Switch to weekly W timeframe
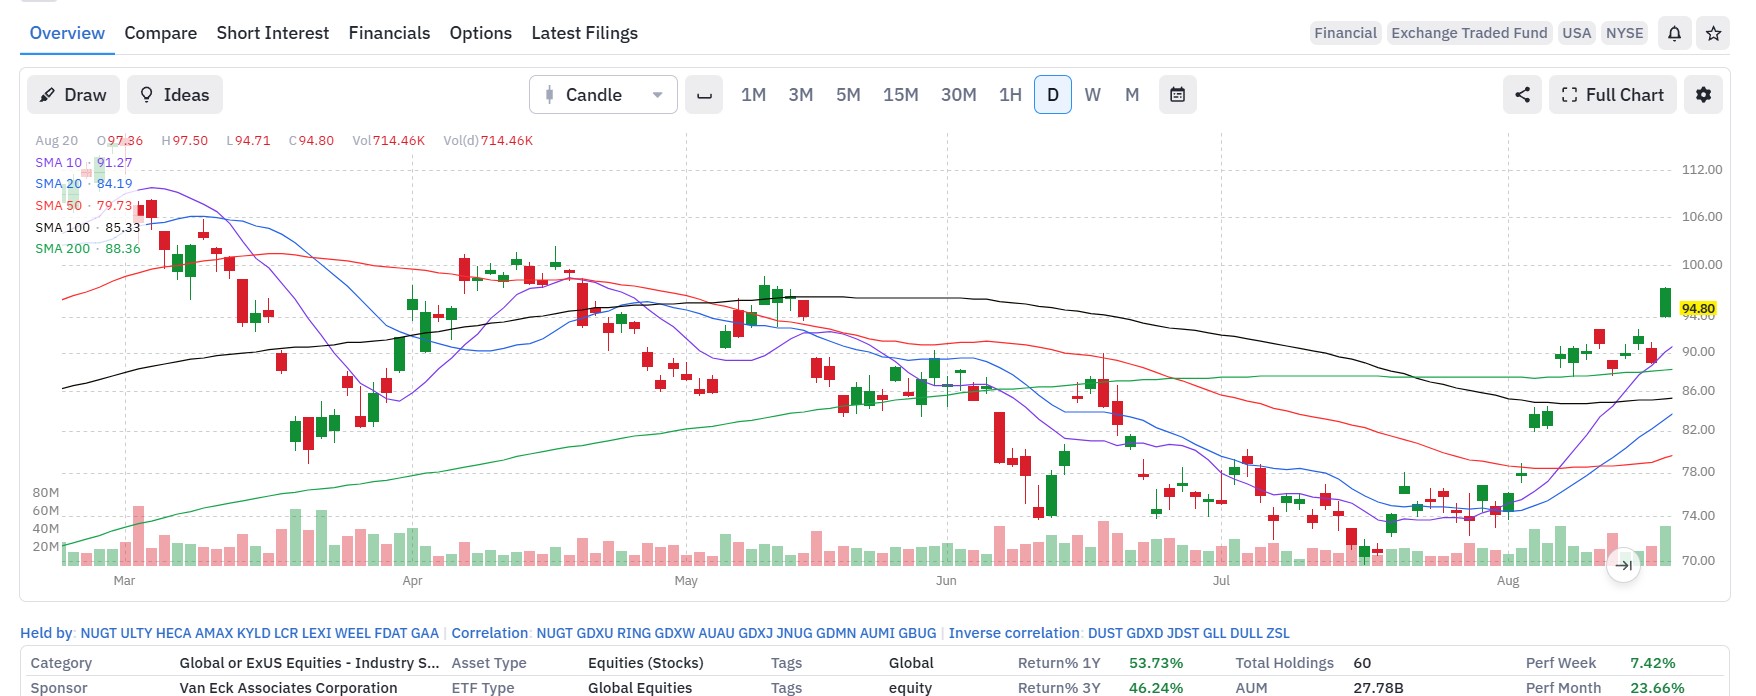The height and width of the screenshot is (696, 1756). coord(1092,95)
